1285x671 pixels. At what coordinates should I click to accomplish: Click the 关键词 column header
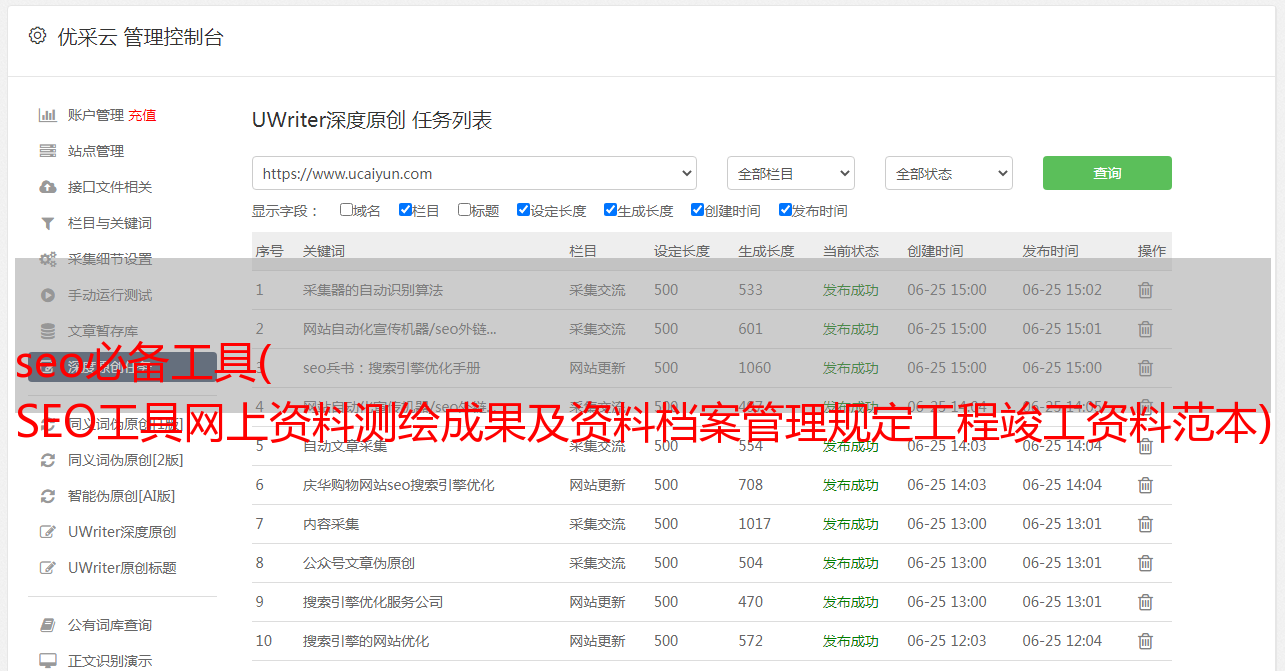(x=324, y=251)
